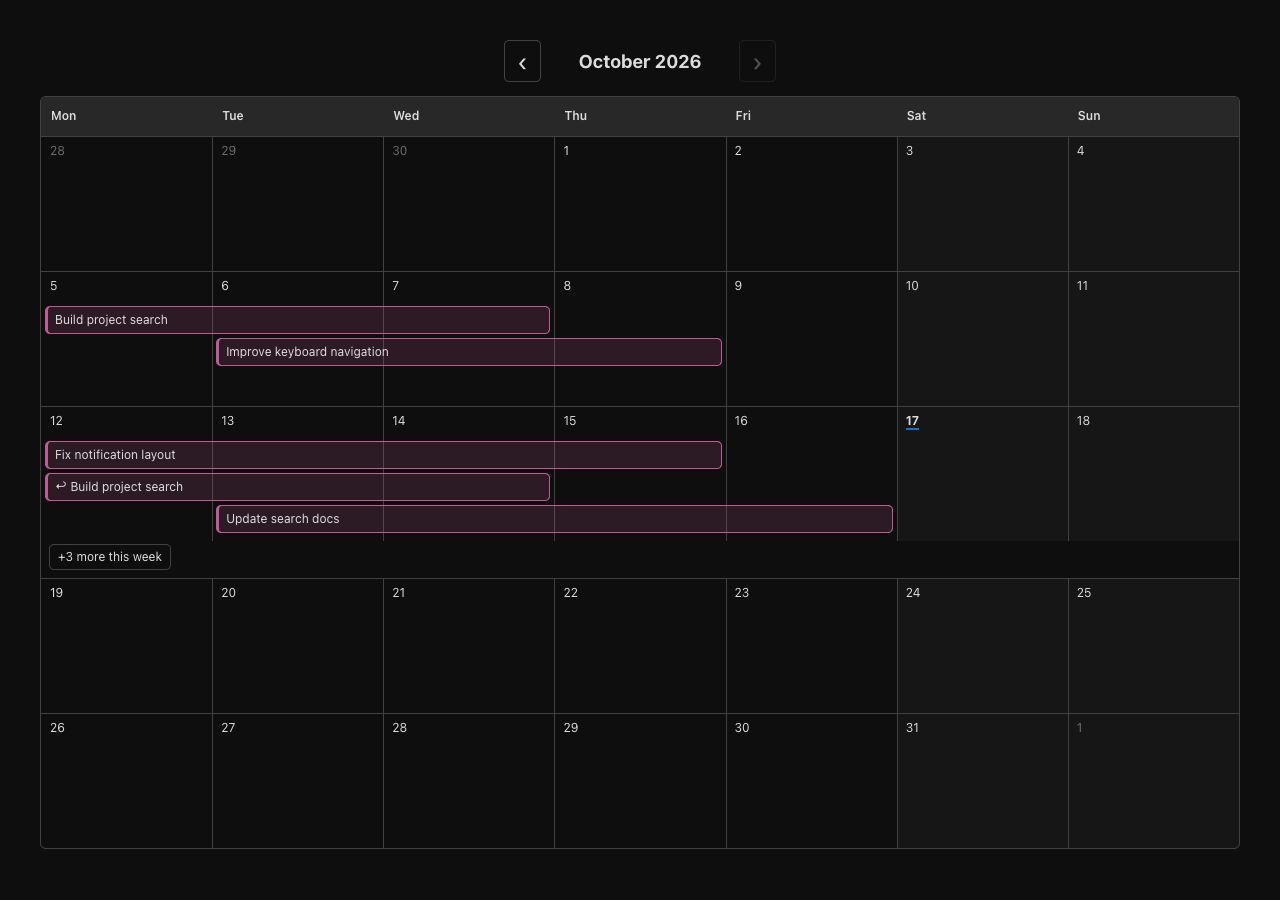Select October 31 date number

pyautogui.click(x=912, y=728)
